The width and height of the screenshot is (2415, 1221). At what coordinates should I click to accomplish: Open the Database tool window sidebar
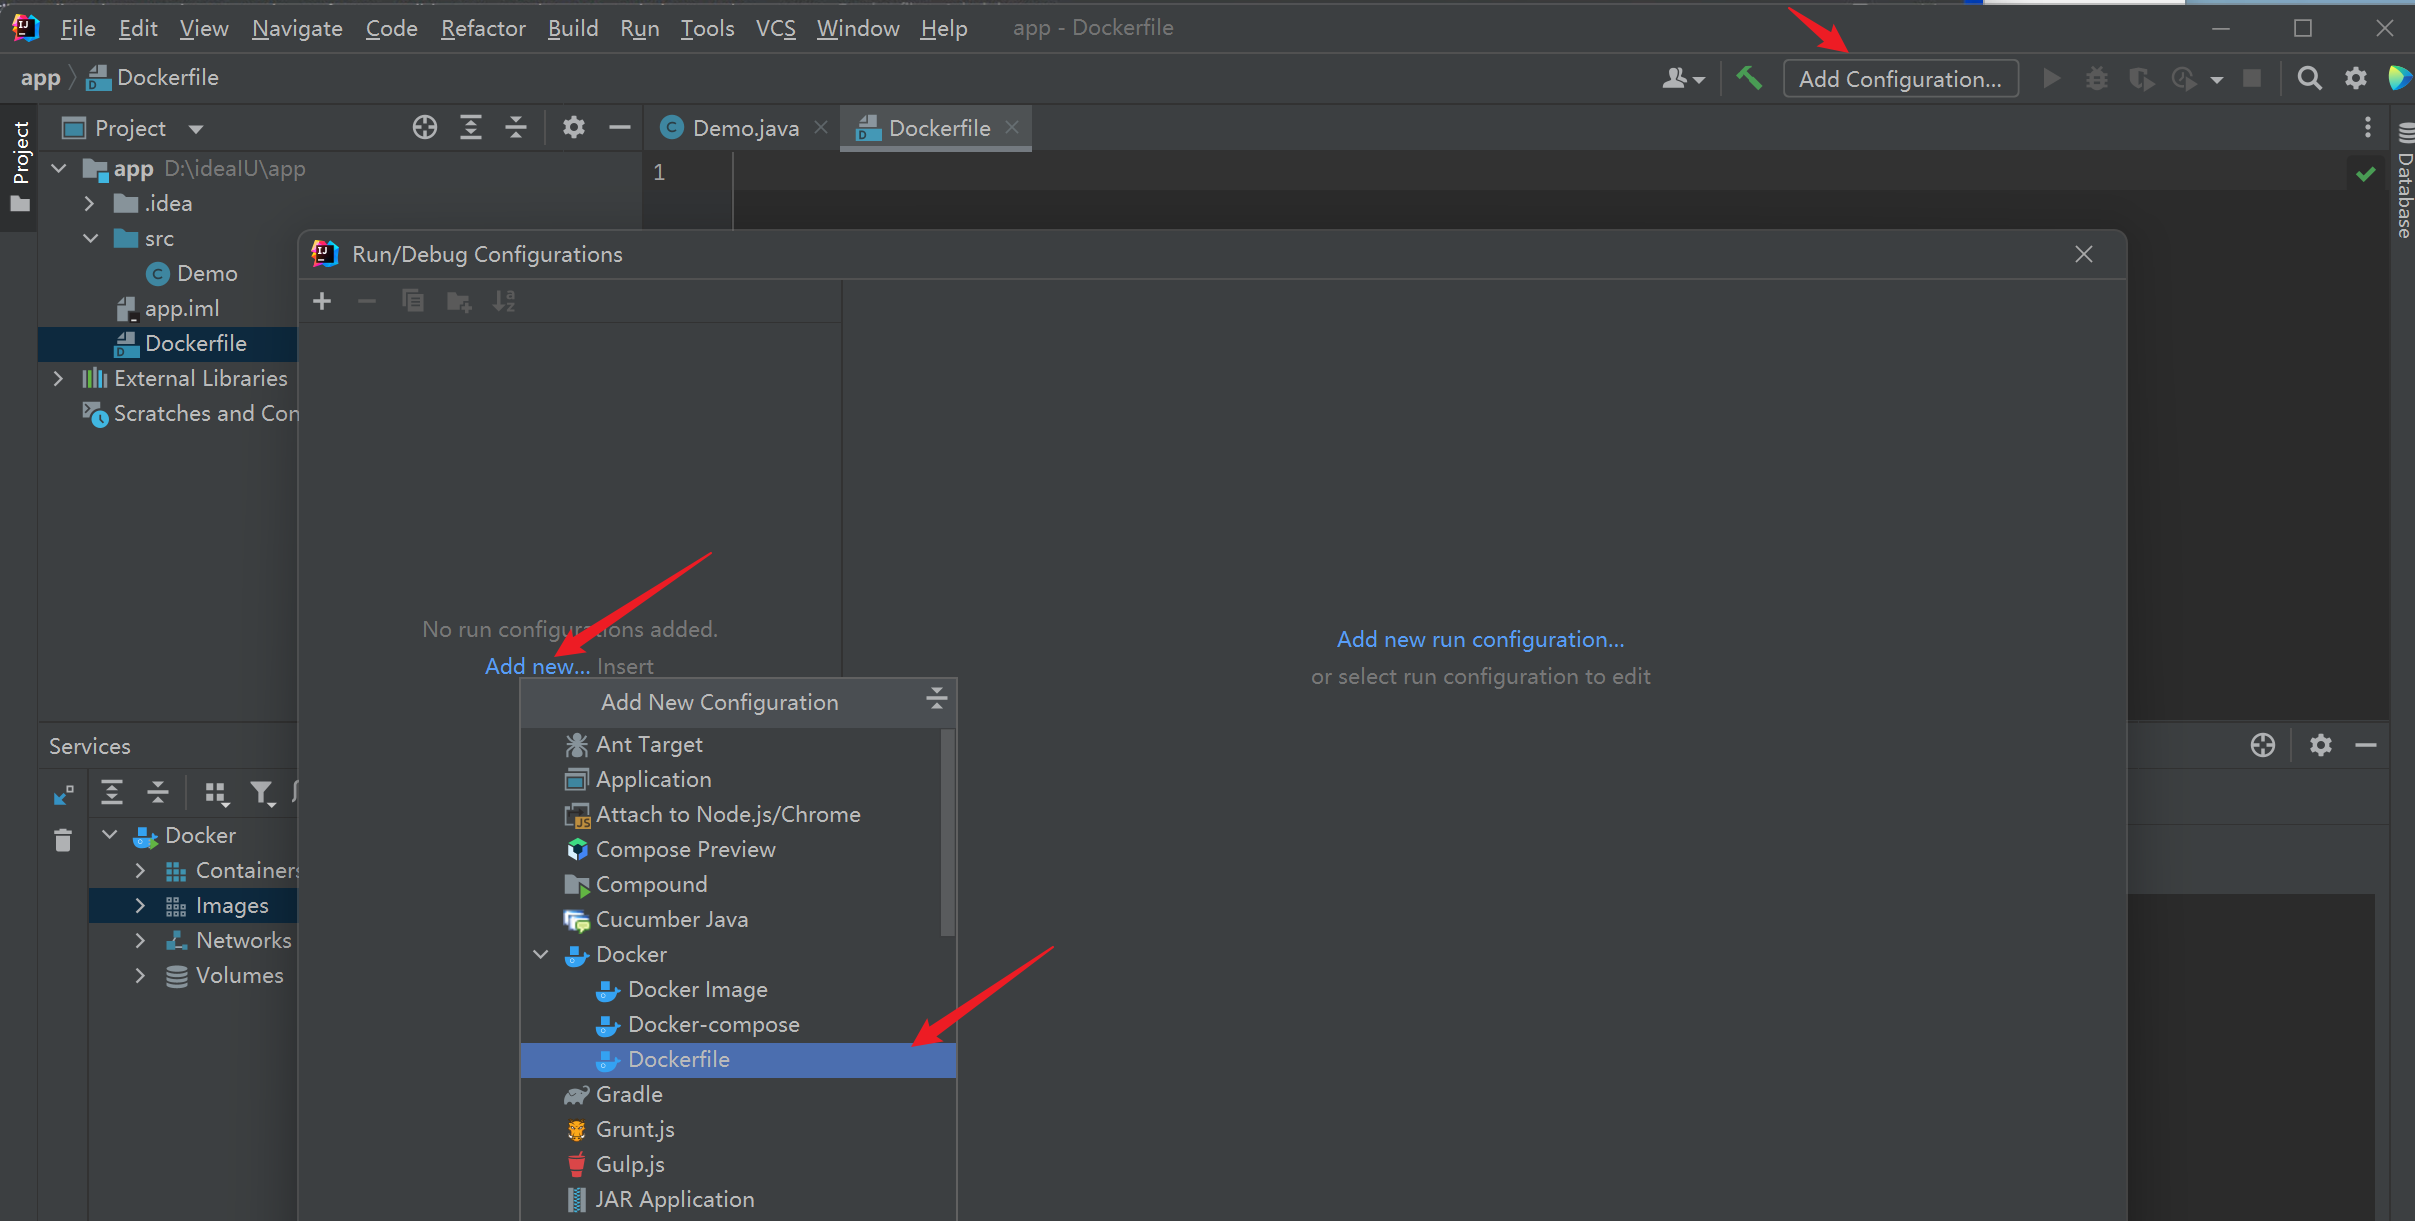(2405, 180)
